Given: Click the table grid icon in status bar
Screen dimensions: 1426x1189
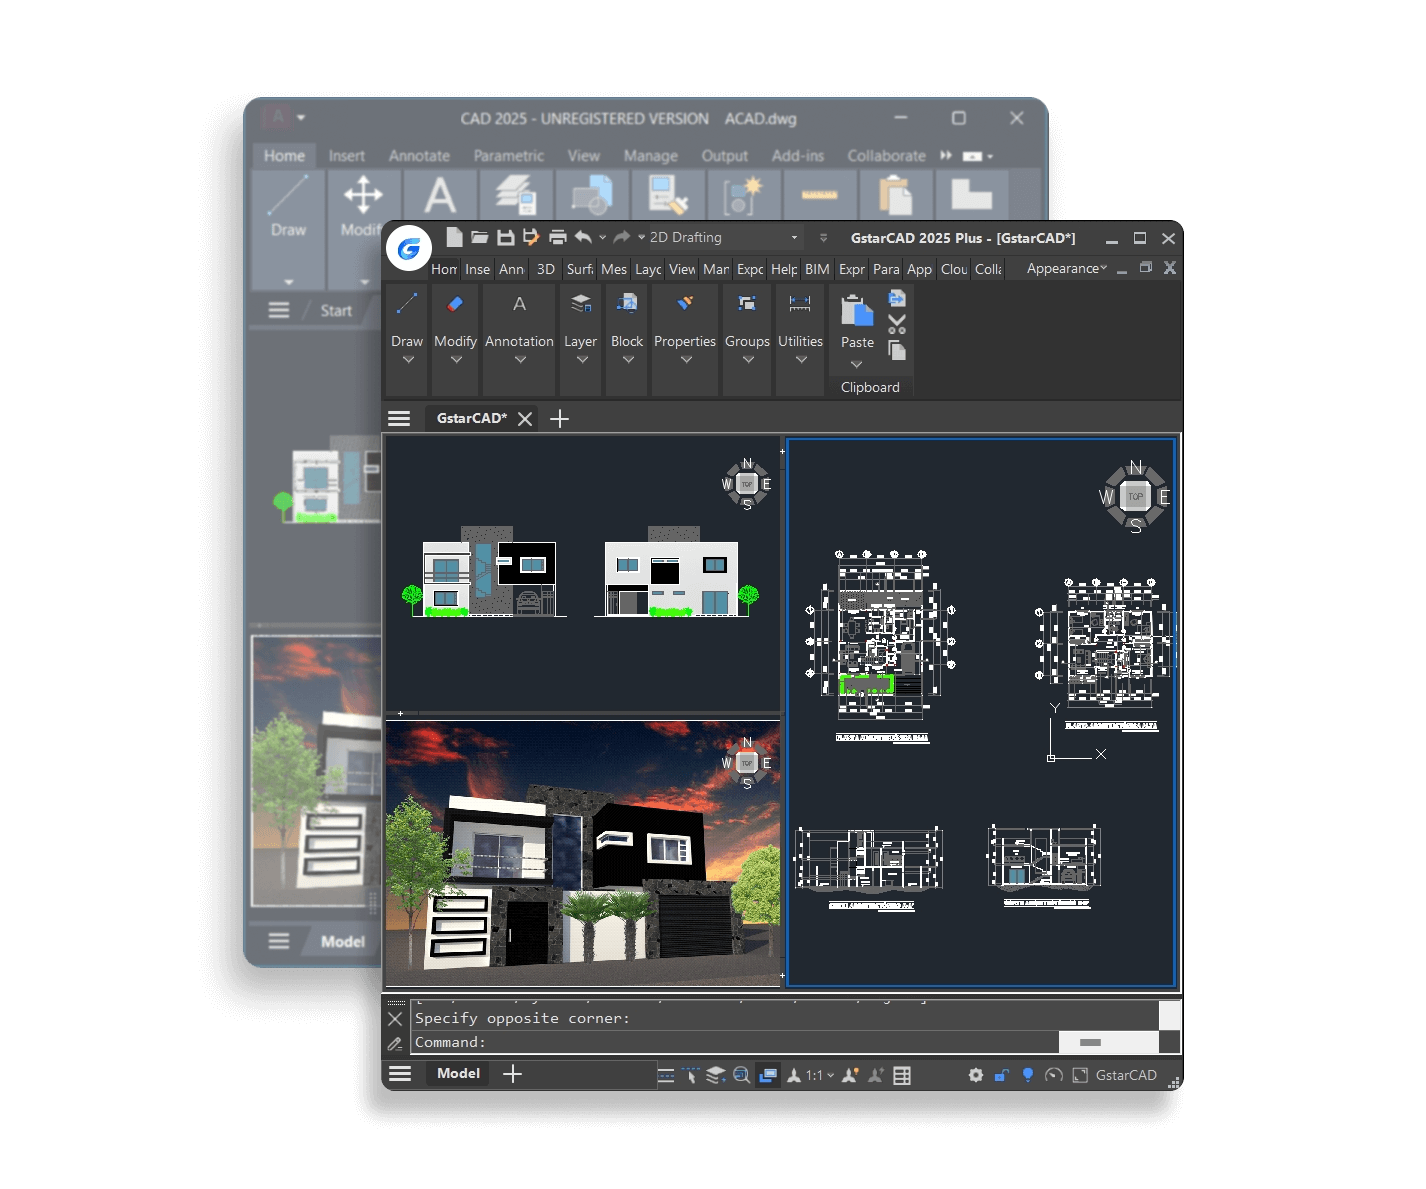Looking at the screenshot, I should tap(902, 1075).
